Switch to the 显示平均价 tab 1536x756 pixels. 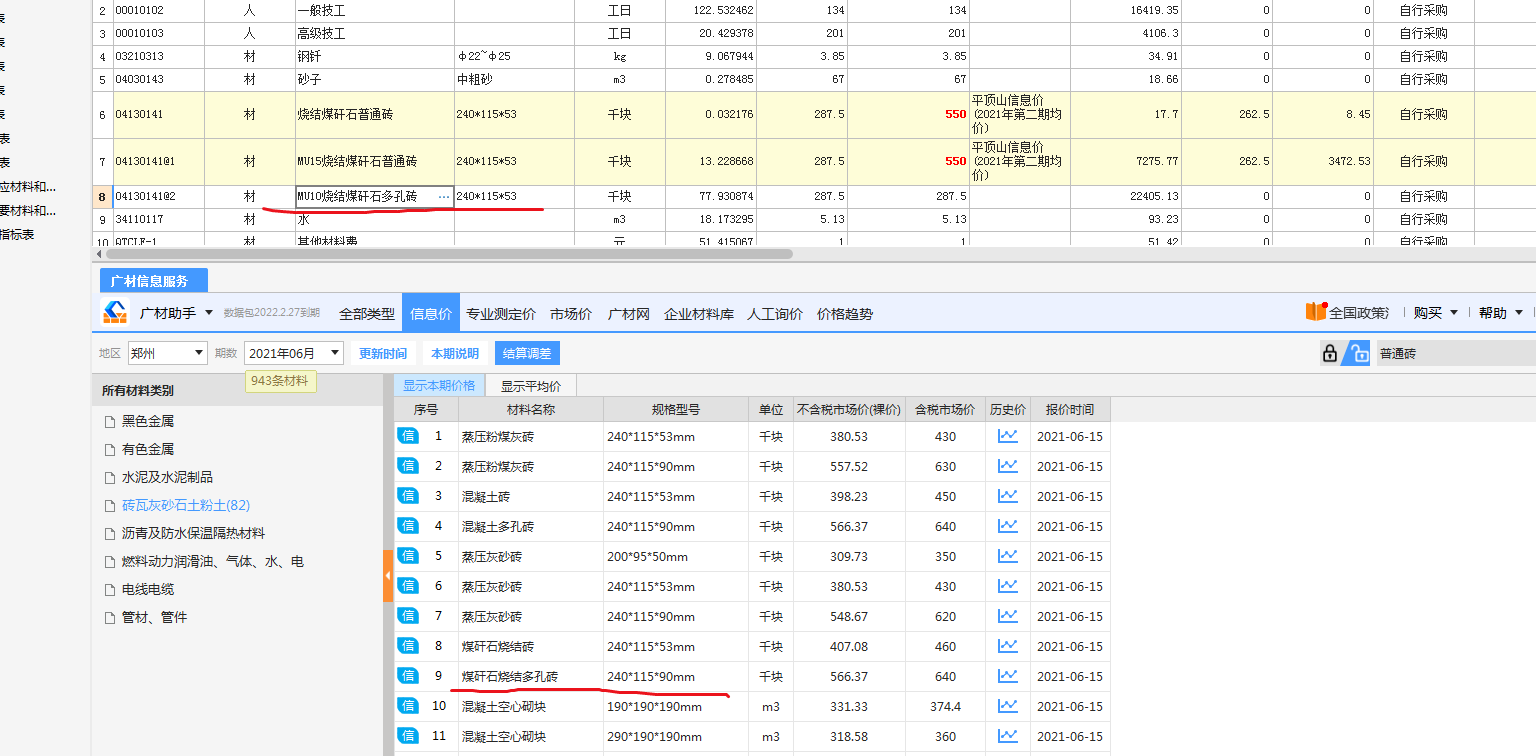tap(531, 385)
